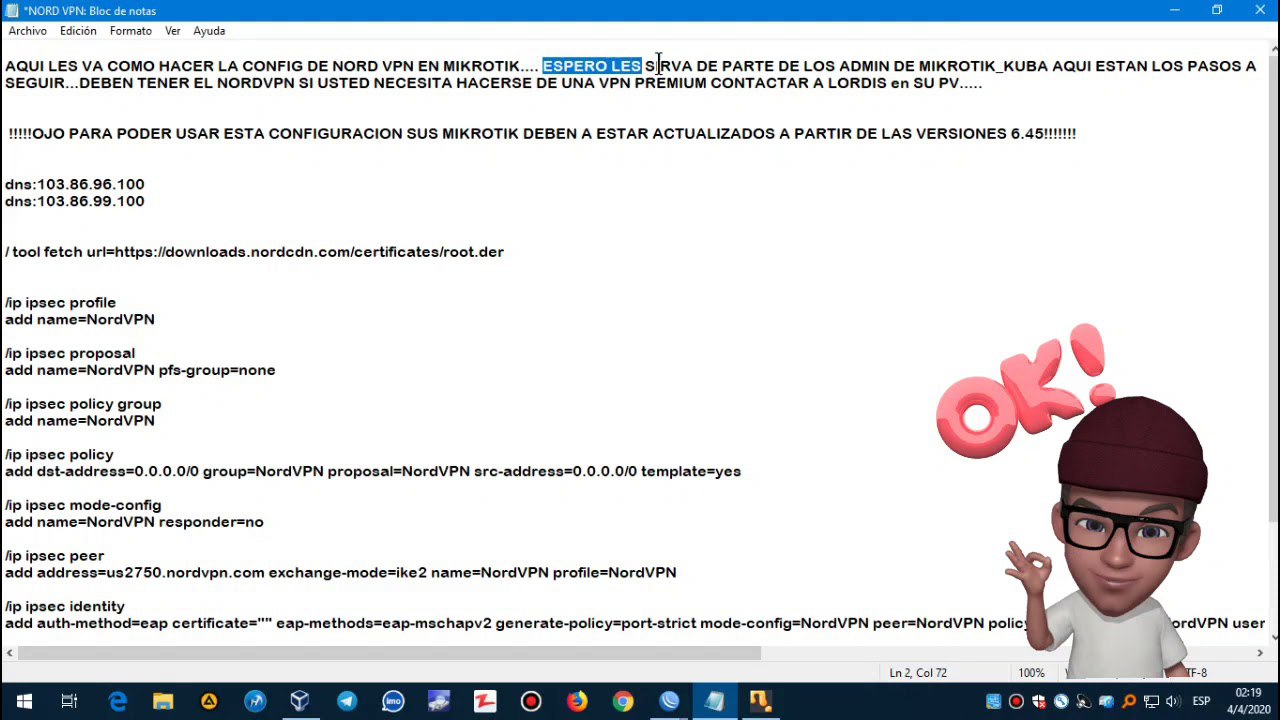This screenshot has height=720, width=1280.
Task: Click the network icon in system tray
Action: tap(1151, 701)
